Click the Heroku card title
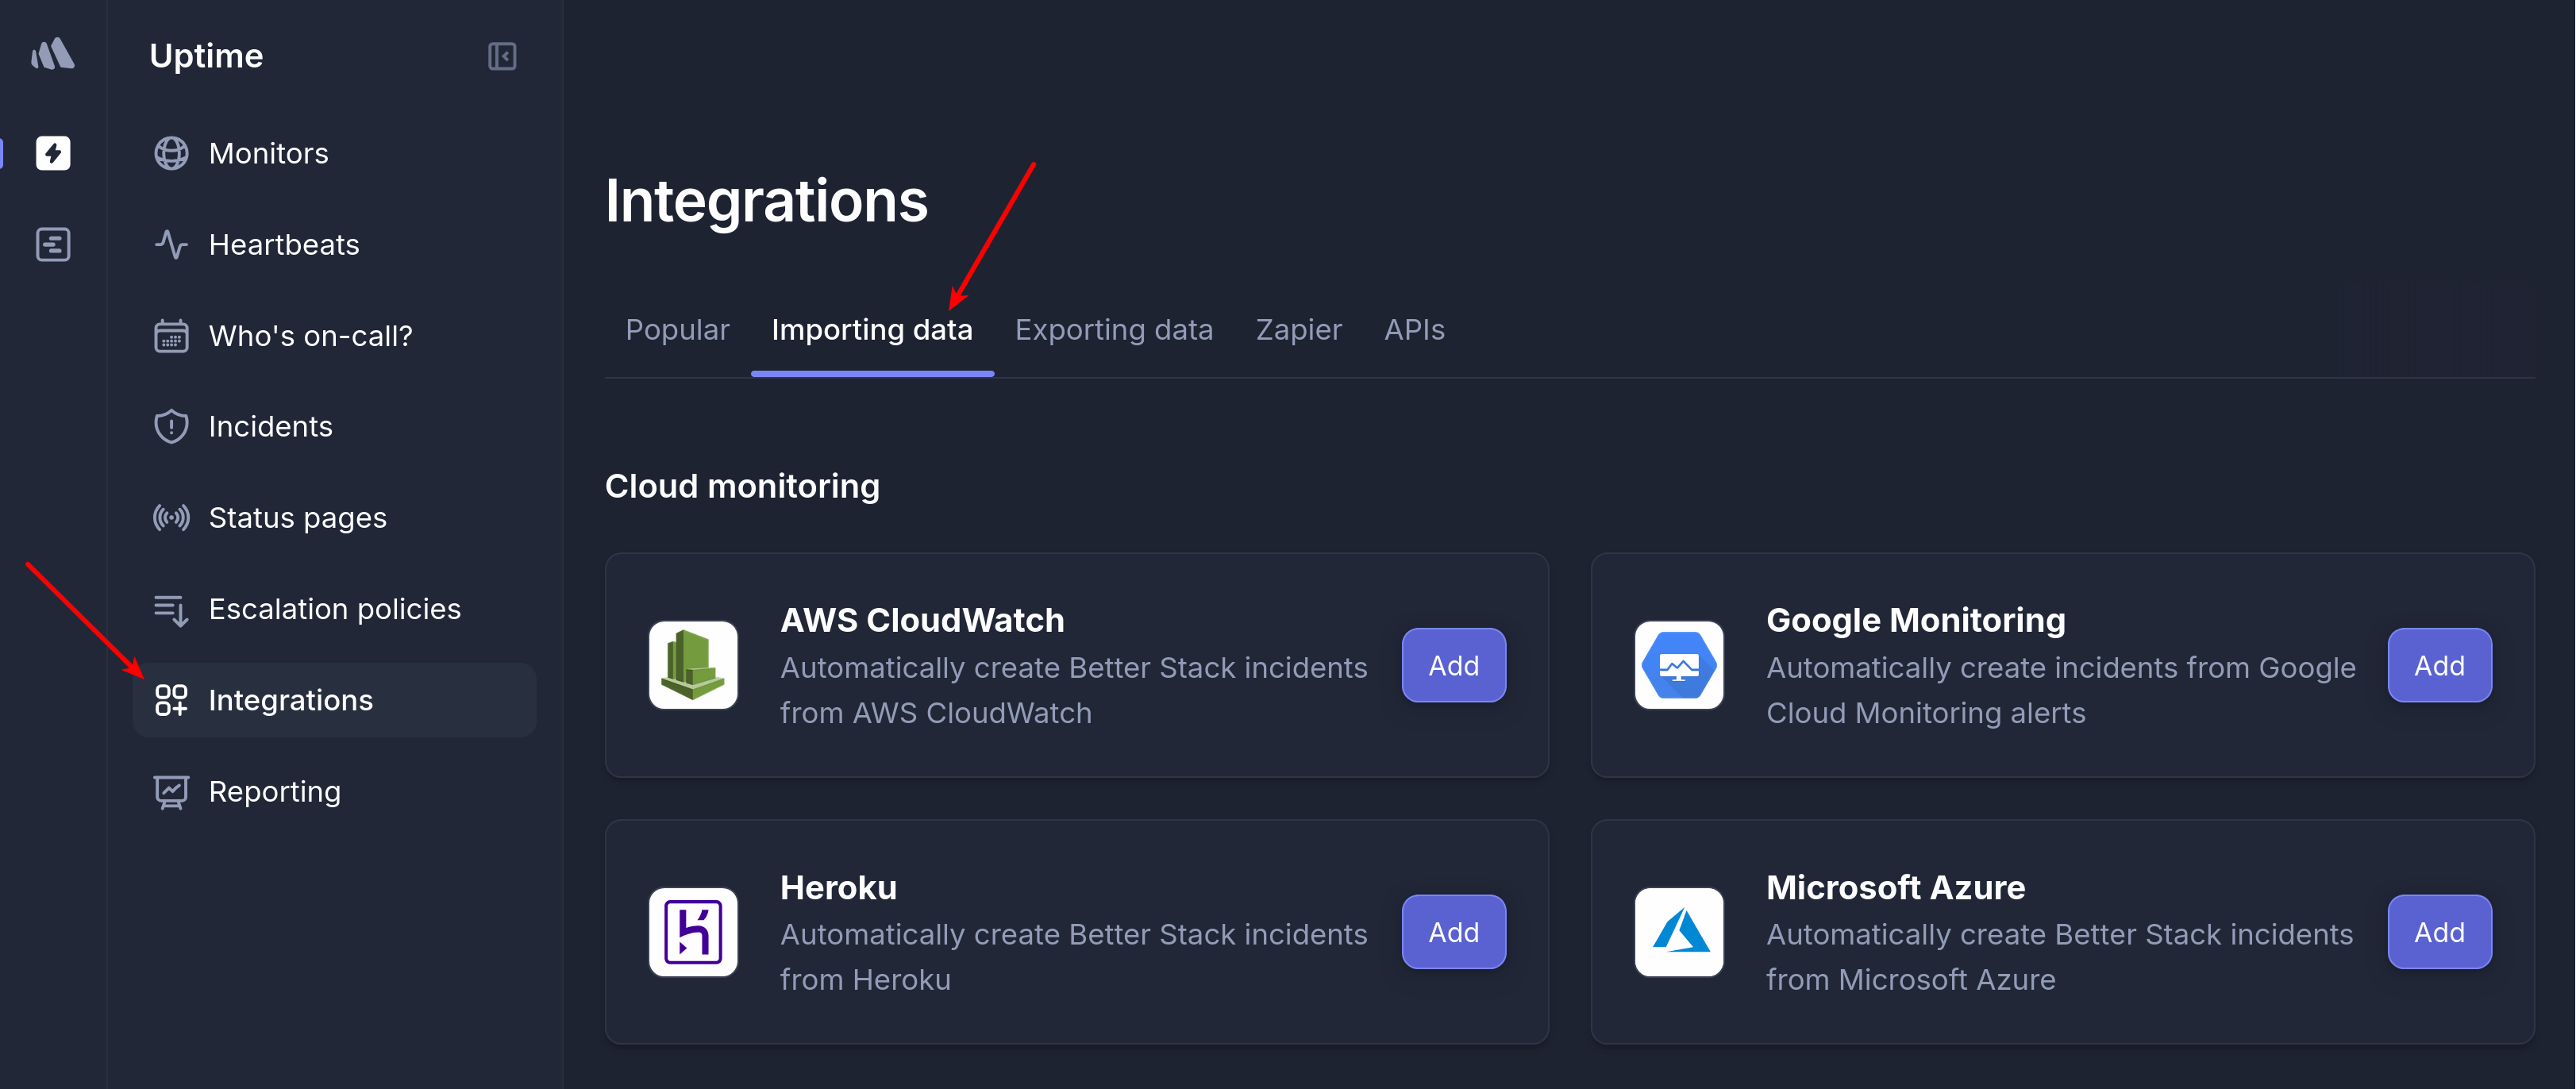2576x1089 pixels. (x=838, y=887)
